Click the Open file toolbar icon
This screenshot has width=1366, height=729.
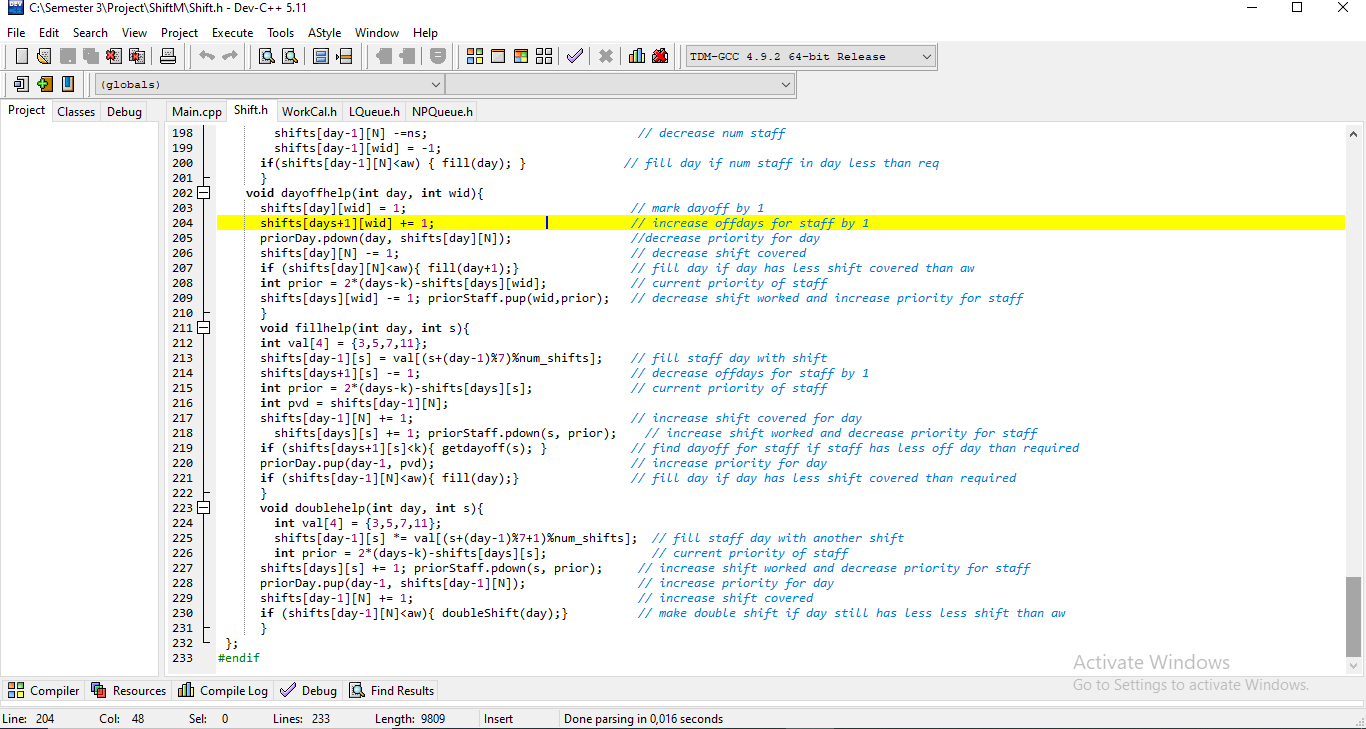[x=45, y=57]
